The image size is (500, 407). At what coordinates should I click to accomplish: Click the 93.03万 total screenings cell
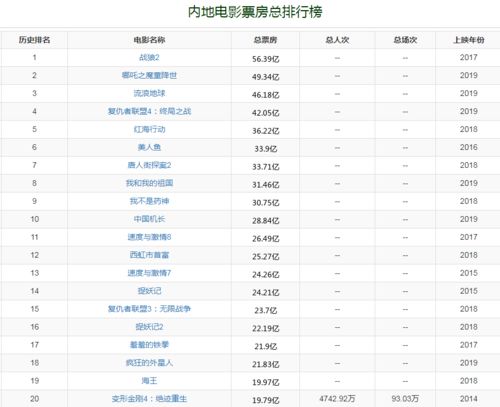point(405,399)
